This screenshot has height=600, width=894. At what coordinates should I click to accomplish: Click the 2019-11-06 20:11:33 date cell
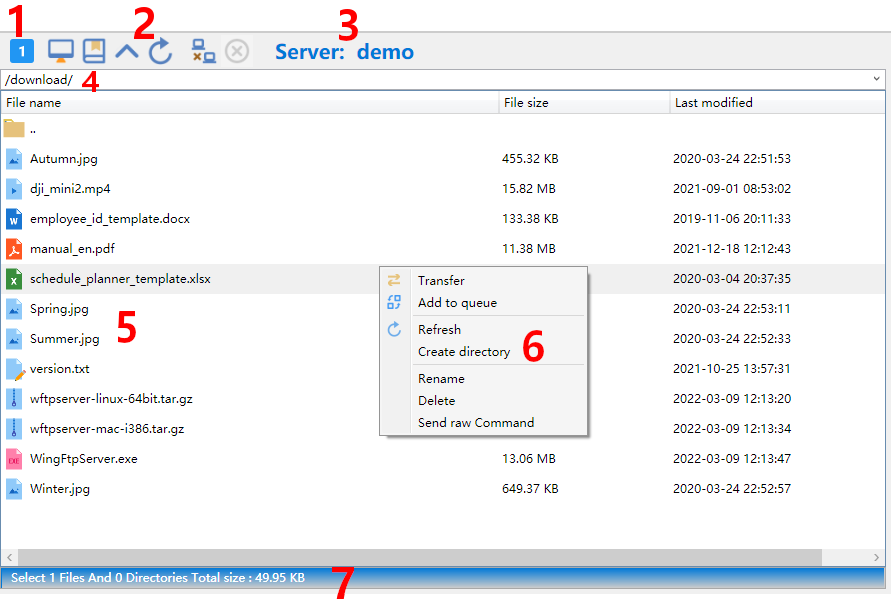[x=732, y=219]
